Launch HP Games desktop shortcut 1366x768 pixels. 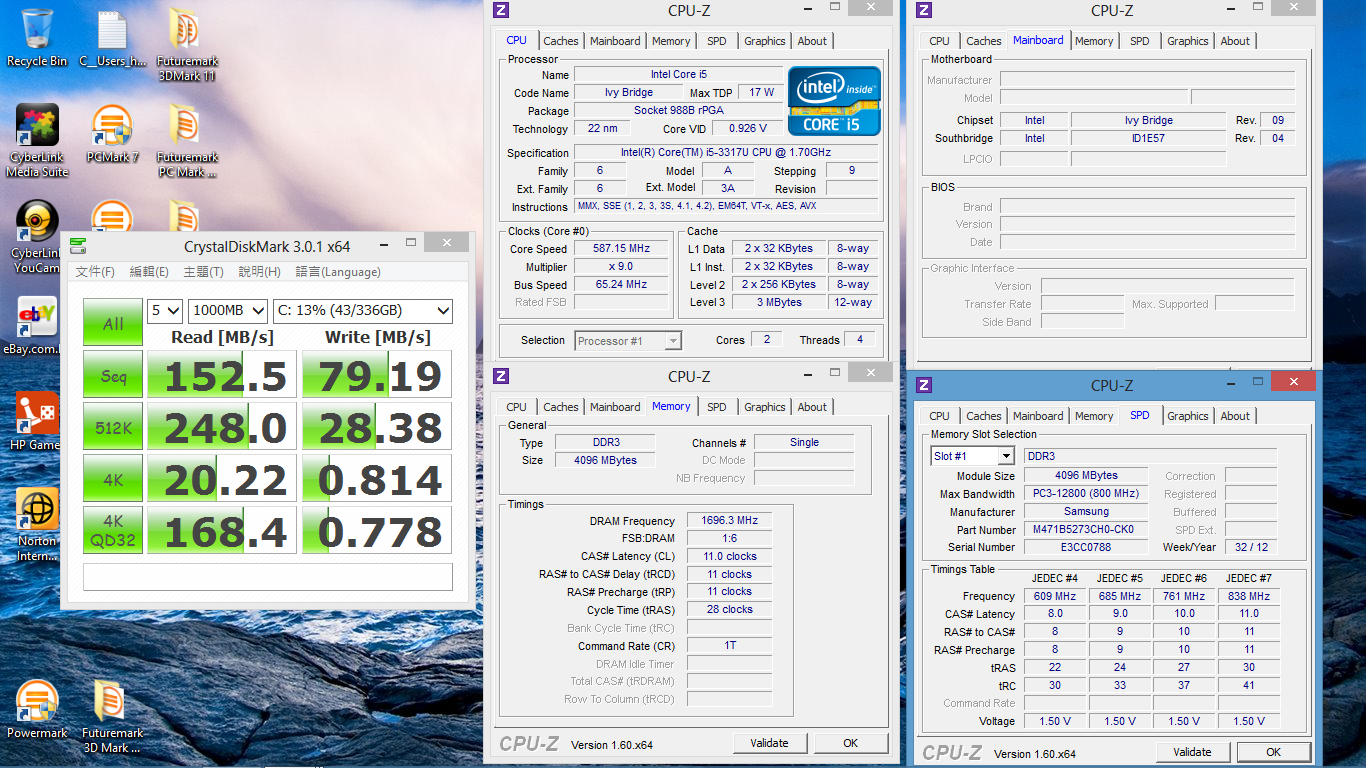pyautogui.click(x=37, y=422)
